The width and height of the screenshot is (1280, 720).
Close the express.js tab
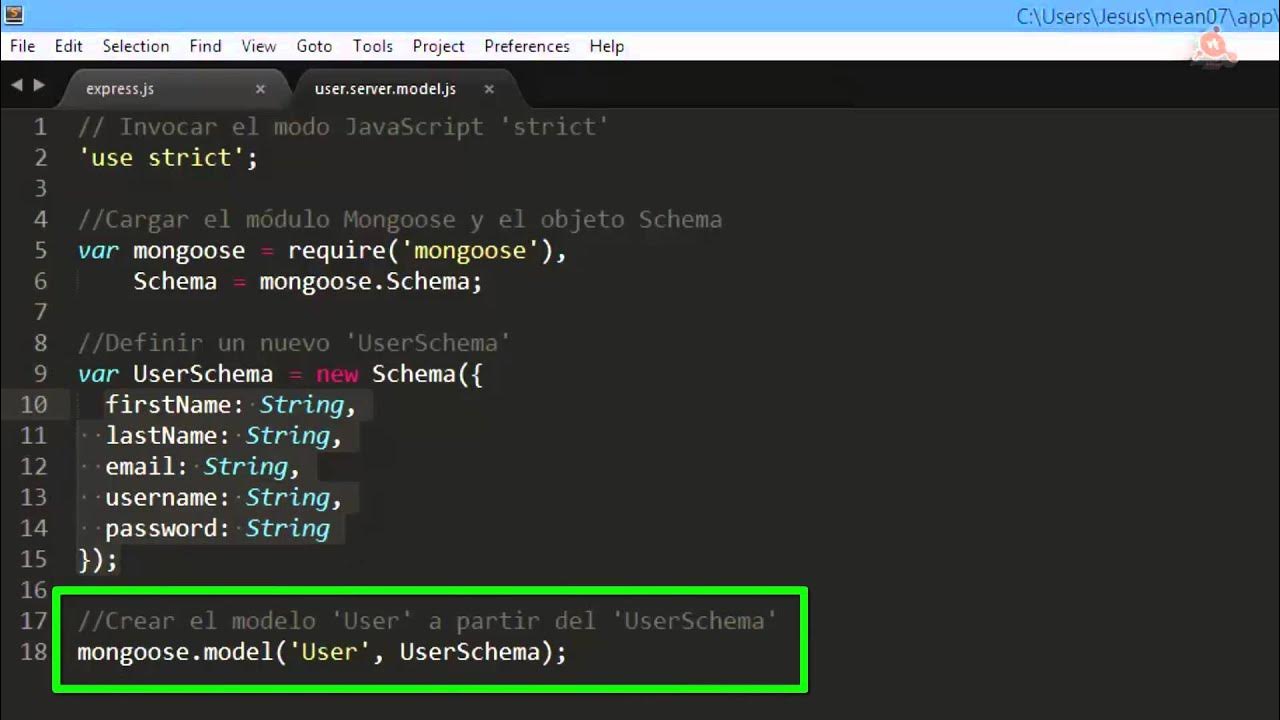point(260,89)
